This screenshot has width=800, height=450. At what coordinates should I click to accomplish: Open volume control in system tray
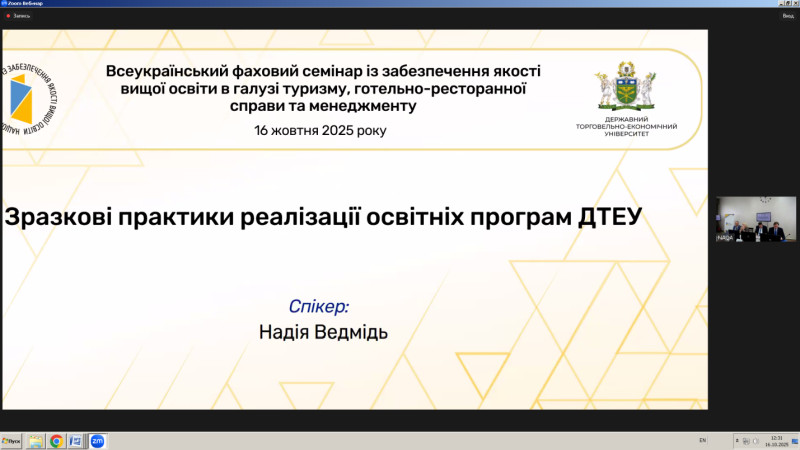(x=755, y=440)
